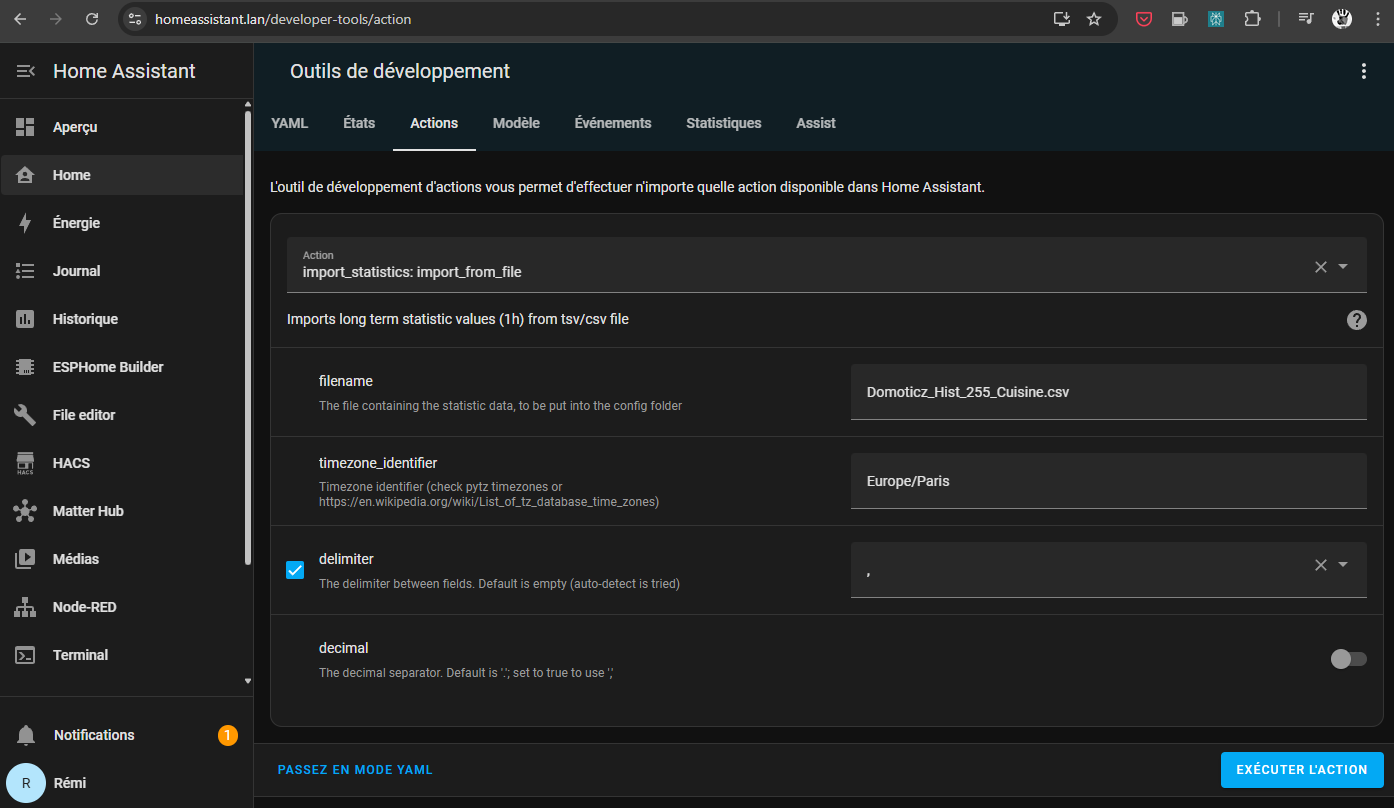Click the Home Assistant title text
This screenshot has height=808, width=1394.
click(124, 71)
